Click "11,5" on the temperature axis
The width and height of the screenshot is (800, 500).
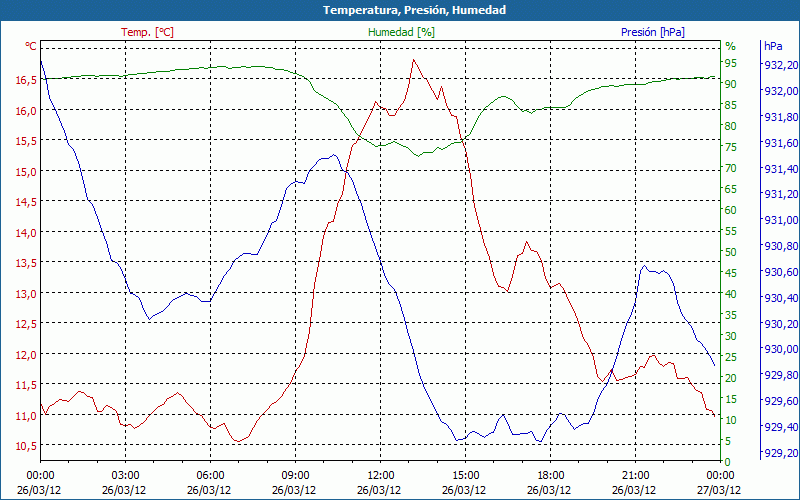coord(27,385)
